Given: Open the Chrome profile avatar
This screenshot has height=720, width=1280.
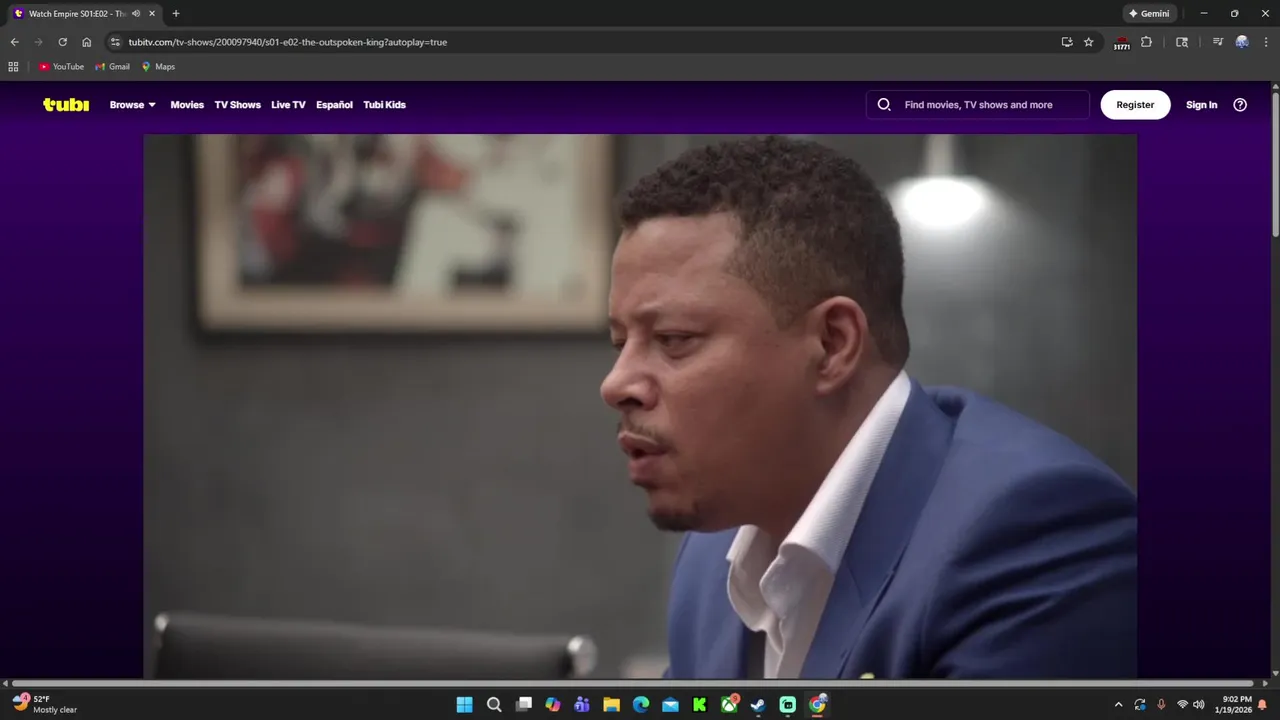Looking at the screenshot, I should [1242, 42].
